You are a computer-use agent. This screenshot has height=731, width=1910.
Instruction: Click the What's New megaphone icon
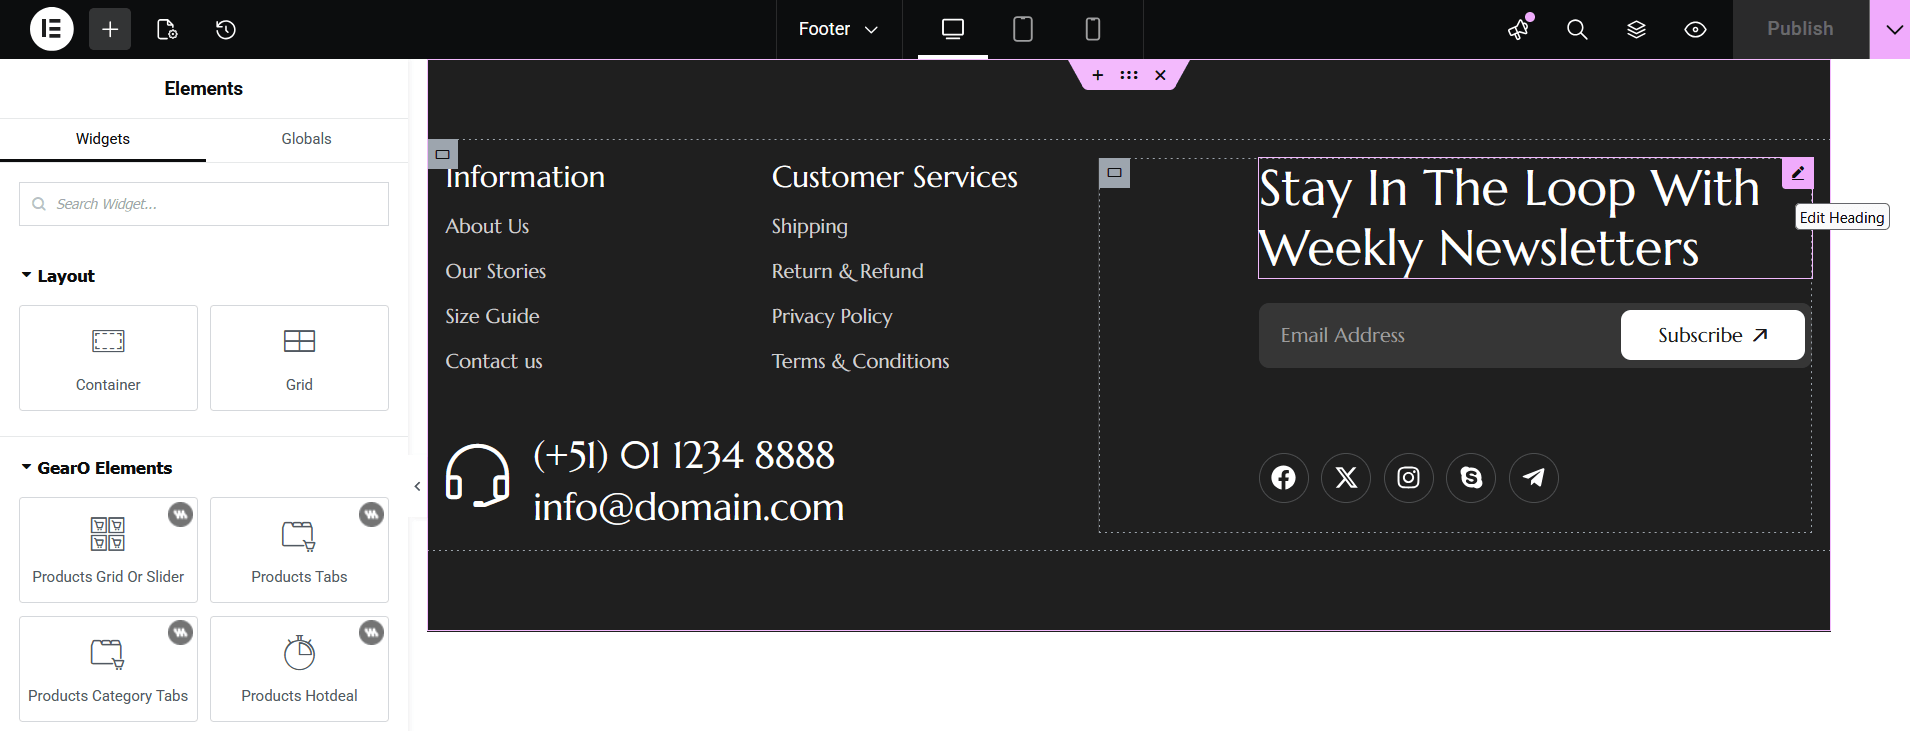coord(1519,29)
